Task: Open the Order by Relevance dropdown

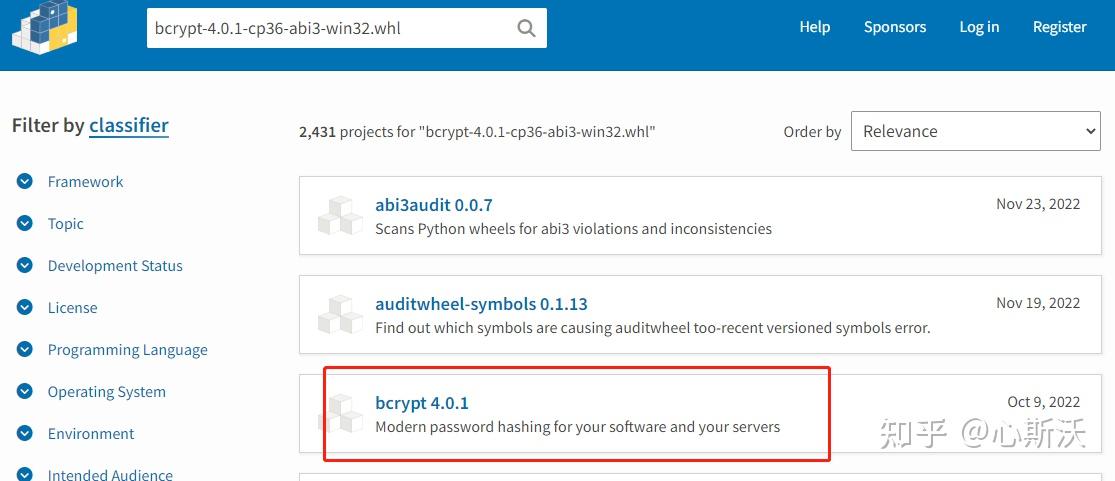Action: [x=976, y=131]
